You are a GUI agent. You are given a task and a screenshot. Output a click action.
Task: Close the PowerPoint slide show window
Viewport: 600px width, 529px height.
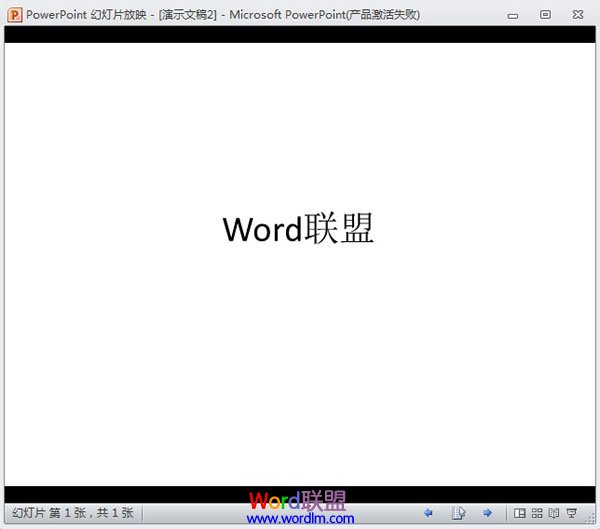point(577,14)
